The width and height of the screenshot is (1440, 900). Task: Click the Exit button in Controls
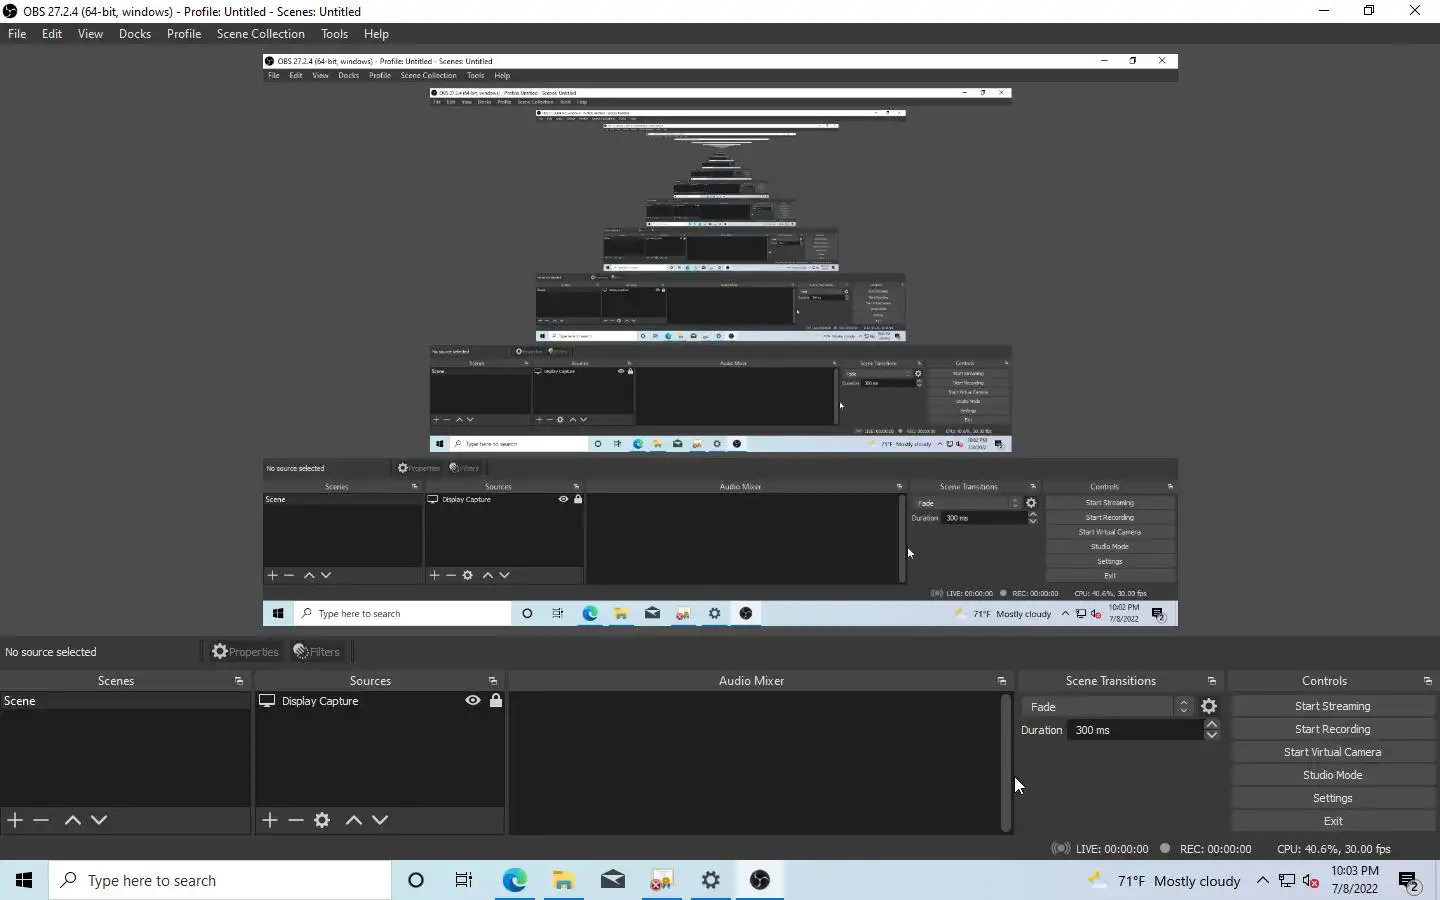1333,821
